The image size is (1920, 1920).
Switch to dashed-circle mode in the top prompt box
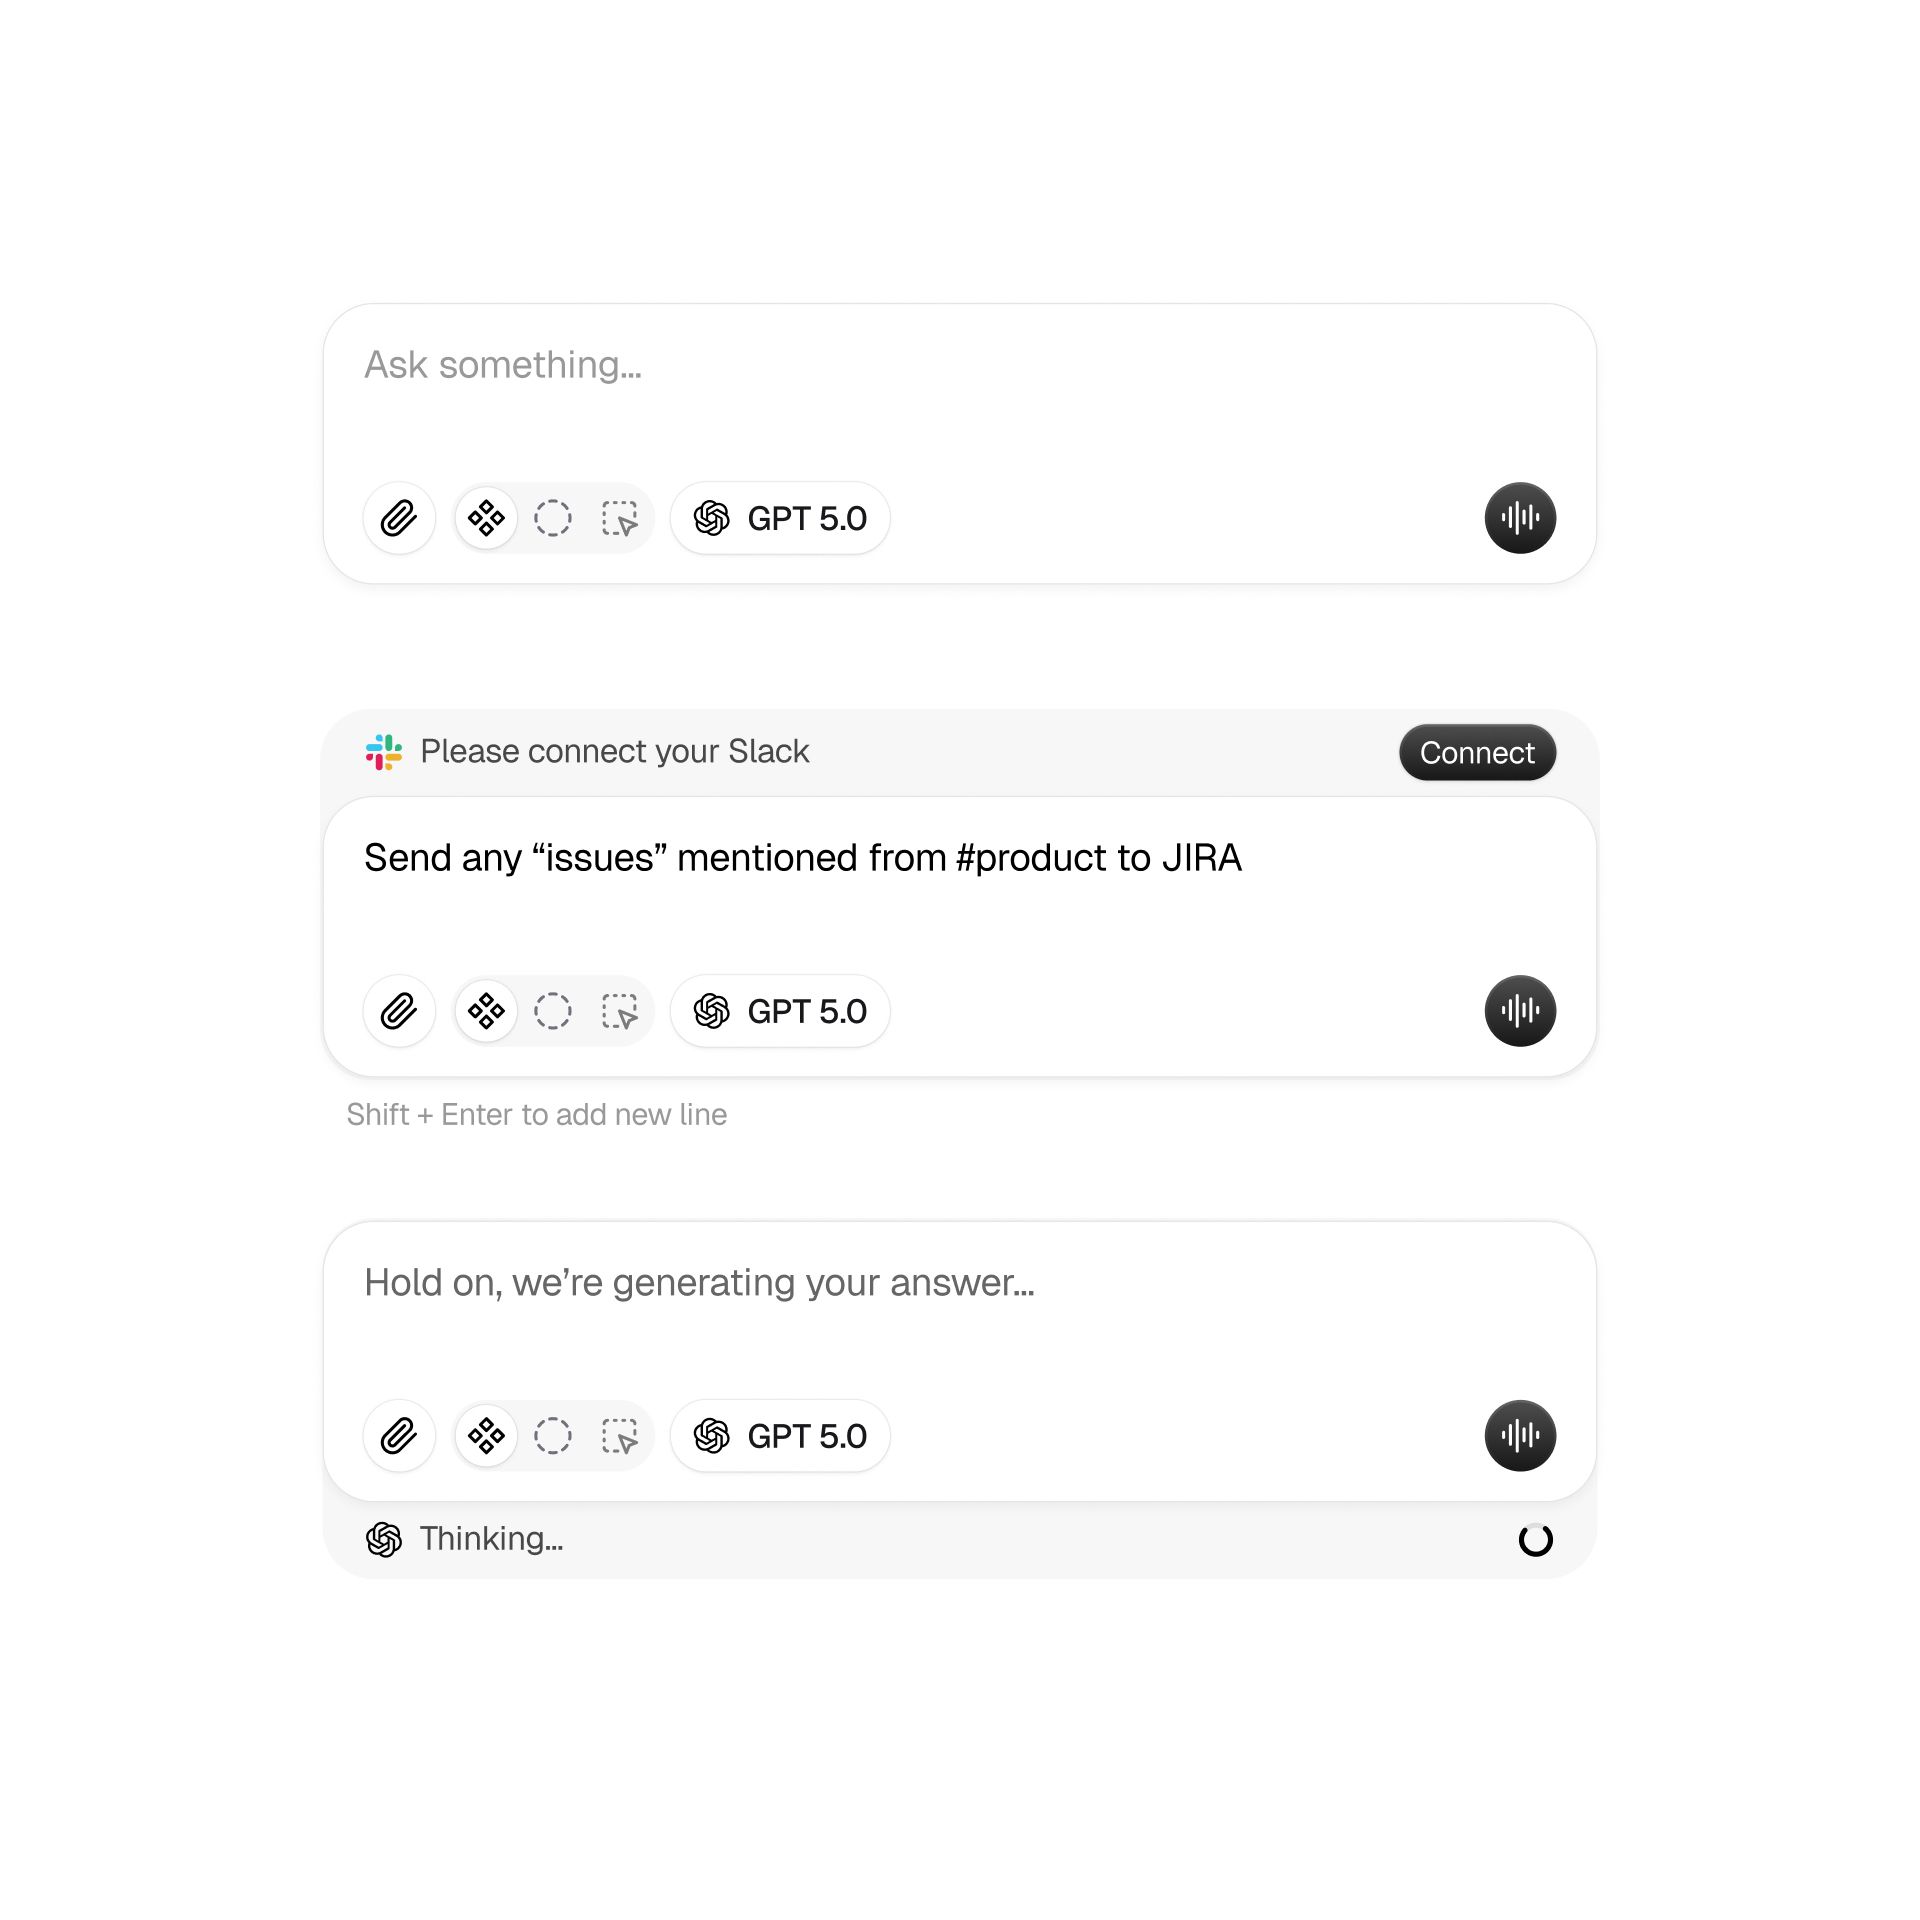pos(553,518)
